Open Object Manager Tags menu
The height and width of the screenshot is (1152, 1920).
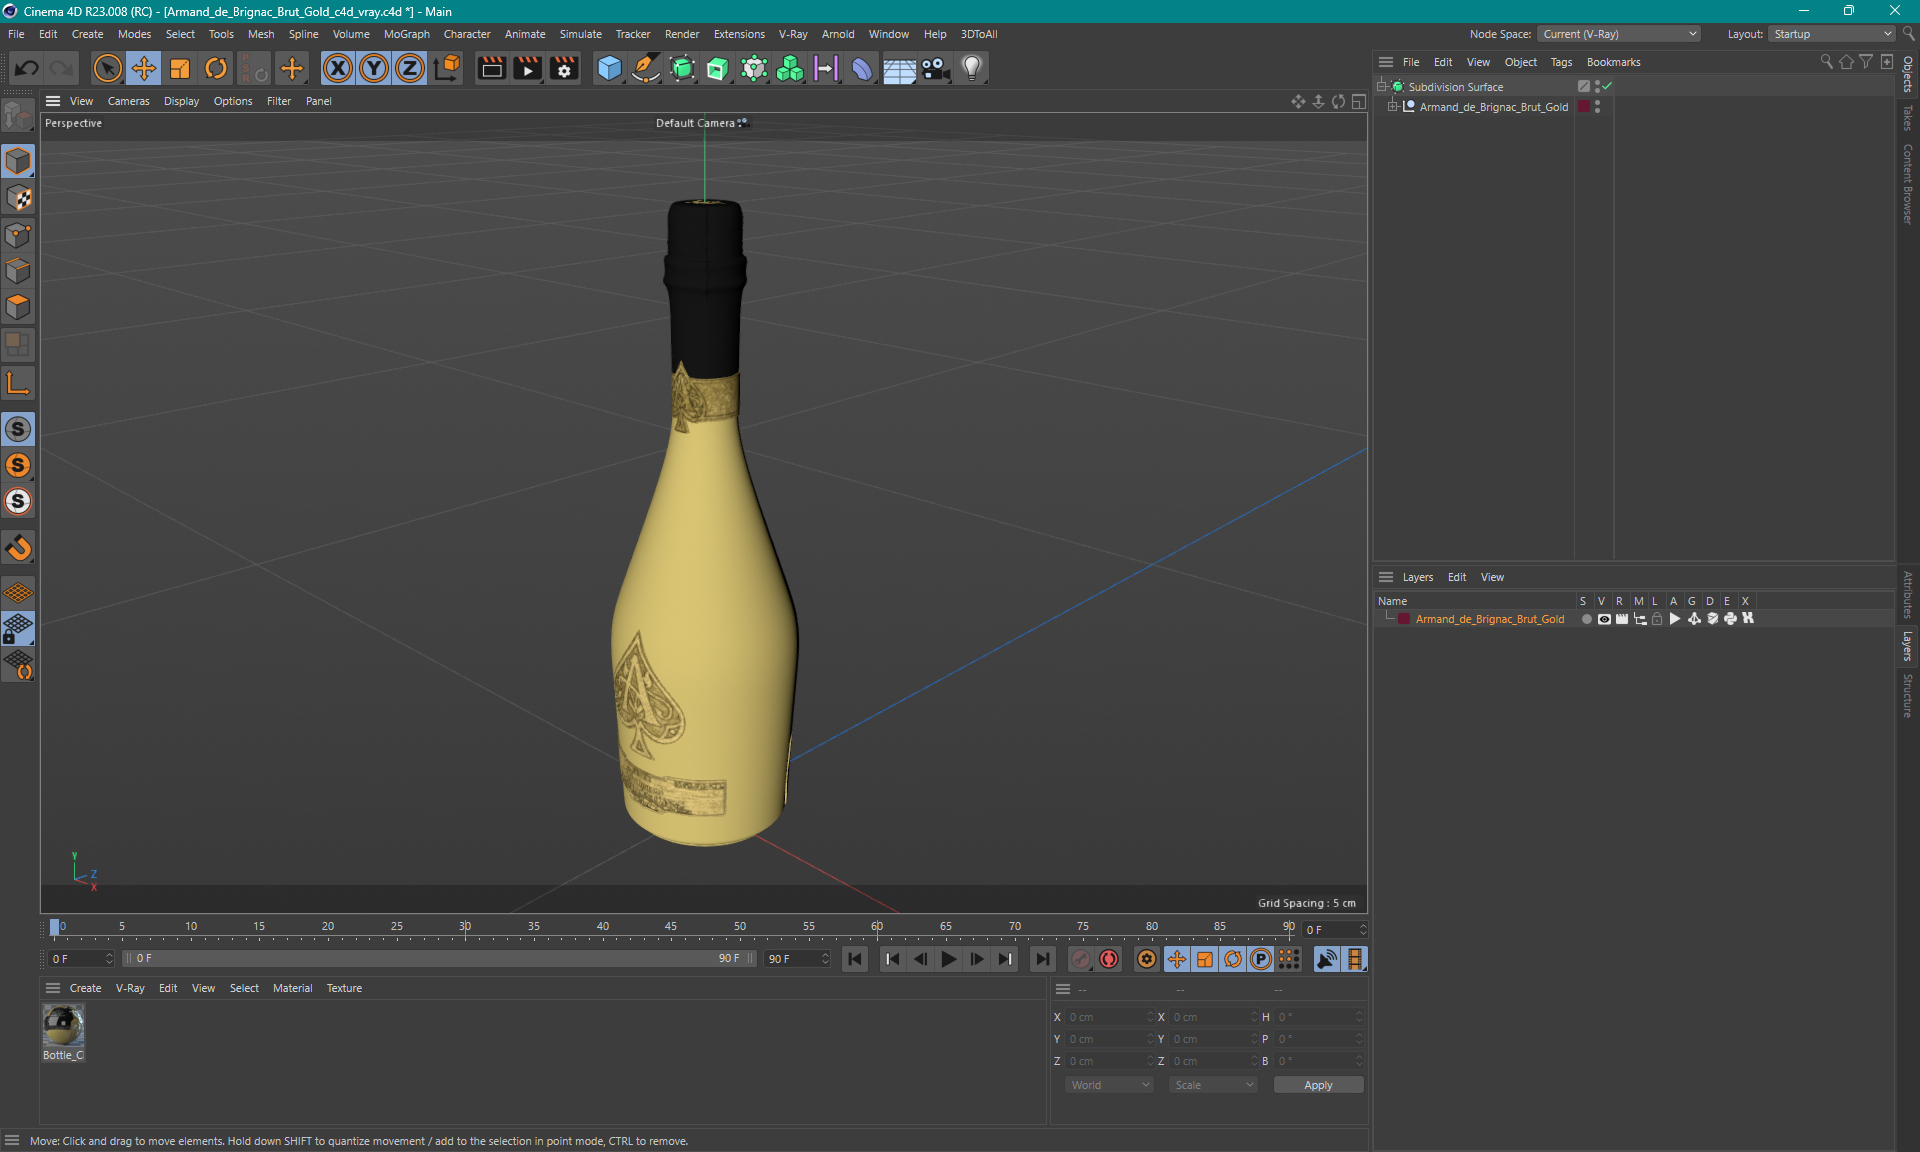(1561, 62)
